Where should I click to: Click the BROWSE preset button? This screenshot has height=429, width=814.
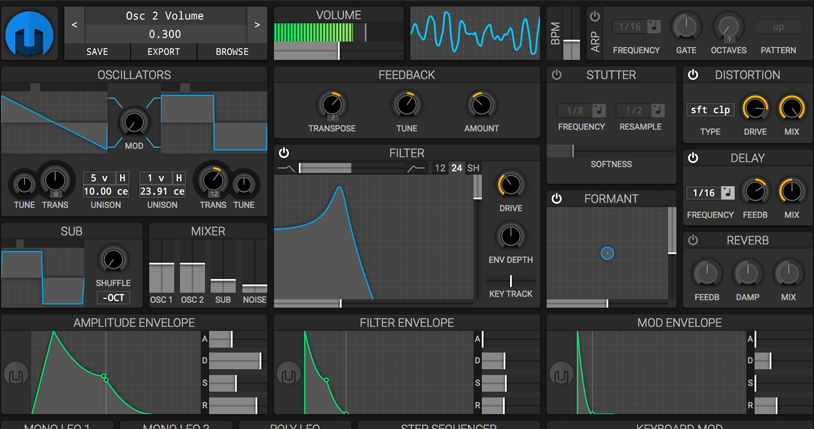tap(232, 51)
